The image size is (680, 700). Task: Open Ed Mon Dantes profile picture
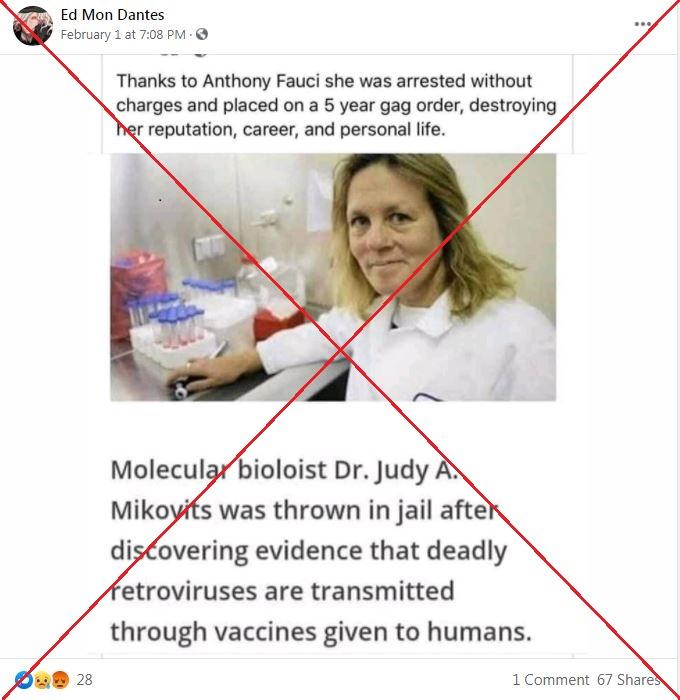33,25
